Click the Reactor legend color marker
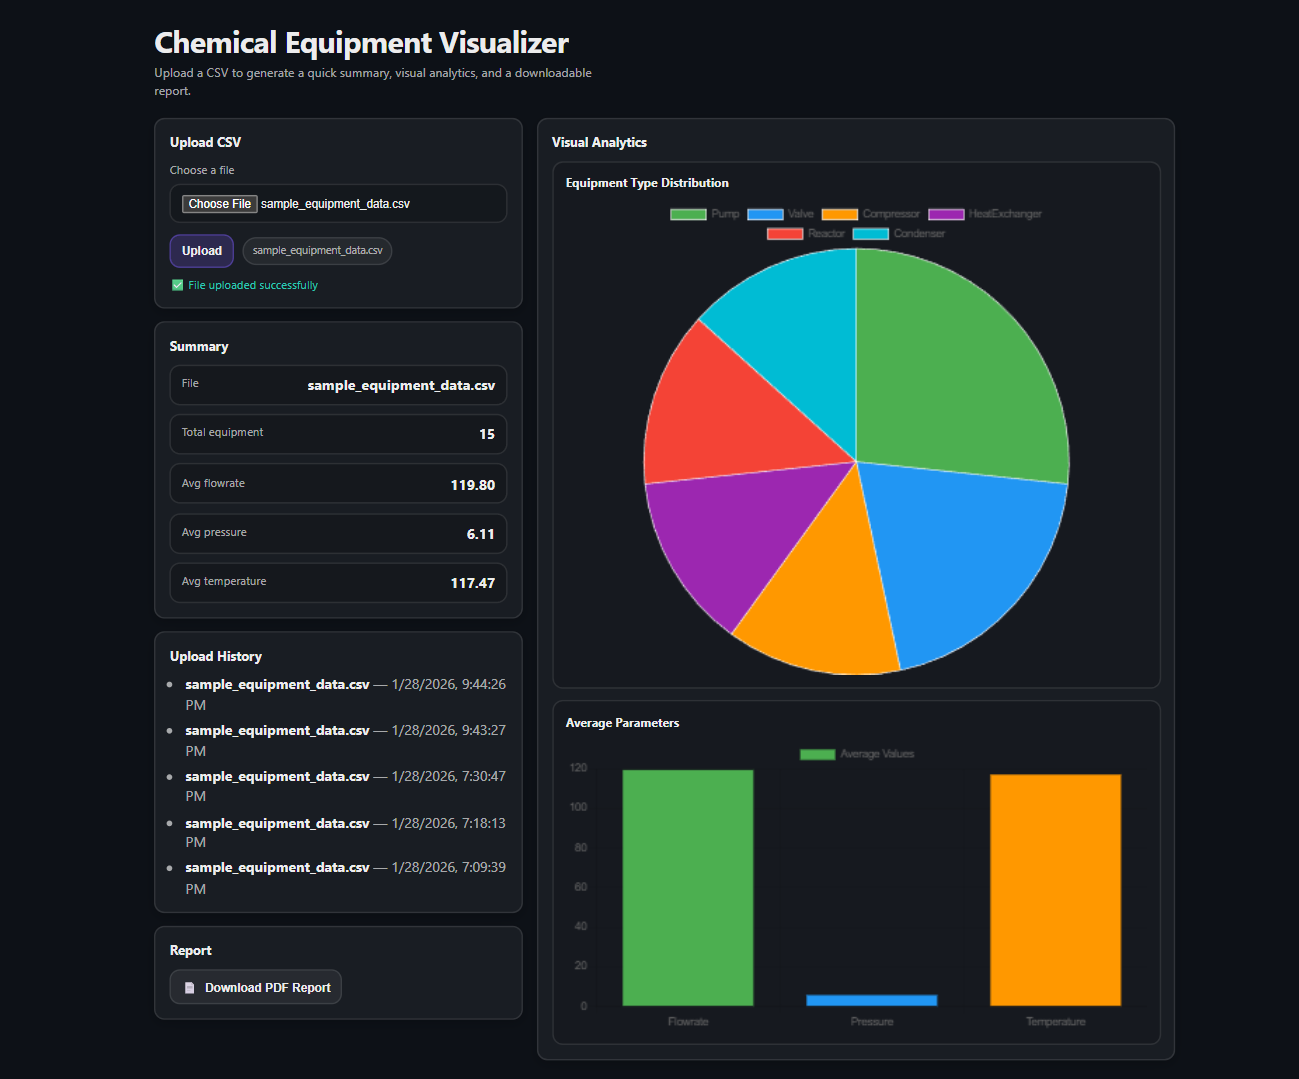The width and height of the screenshot is (1299, 1079). [x=784, y=233]
